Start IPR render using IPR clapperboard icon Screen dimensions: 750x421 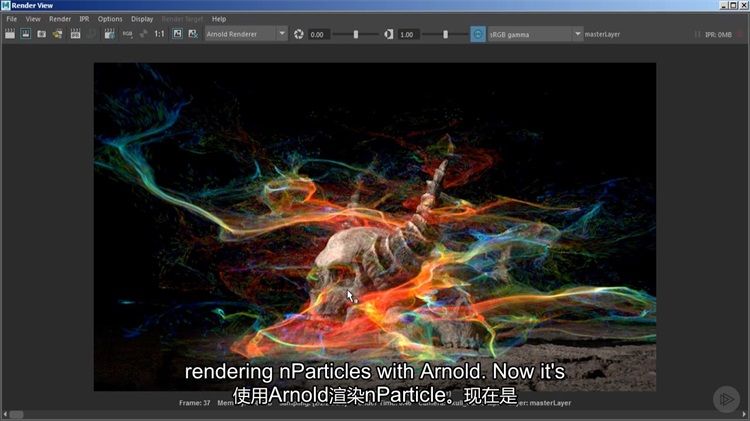tap(76, 34)
